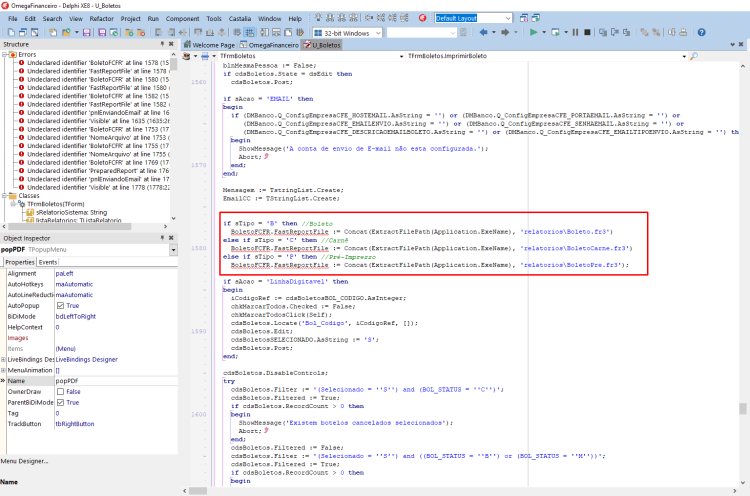Click the Alignment value paLeft
Viewport: 750px width, 496px height.
coord(65,274)
